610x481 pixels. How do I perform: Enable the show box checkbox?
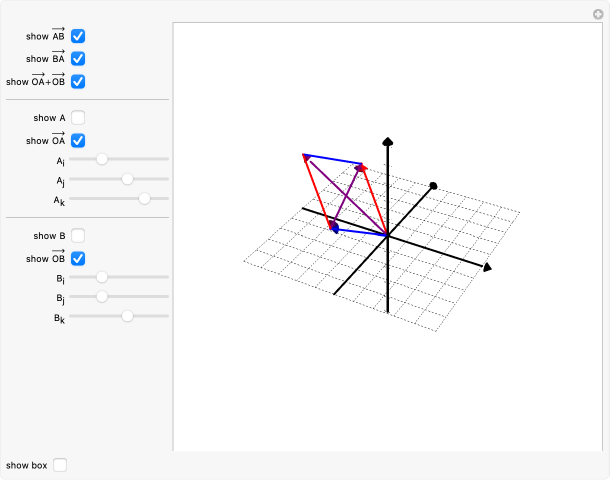coord(60,465)
